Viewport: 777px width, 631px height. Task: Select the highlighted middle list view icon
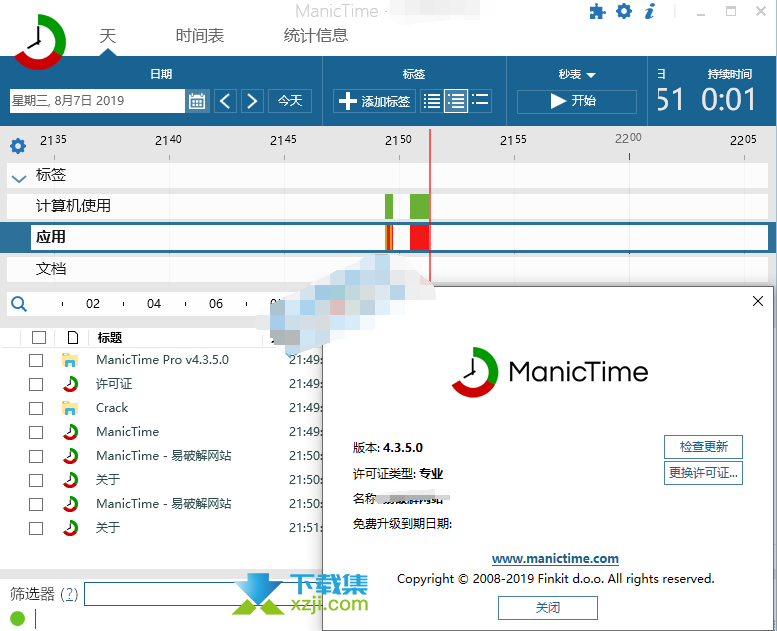(x=456, y=101)
